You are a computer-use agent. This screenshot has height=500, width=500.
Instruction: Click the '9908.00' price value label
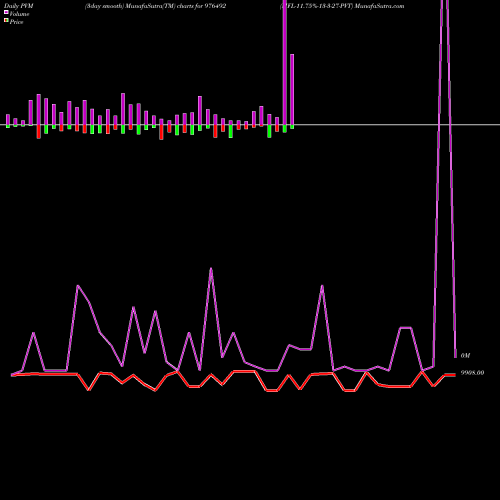click(472, 373)
